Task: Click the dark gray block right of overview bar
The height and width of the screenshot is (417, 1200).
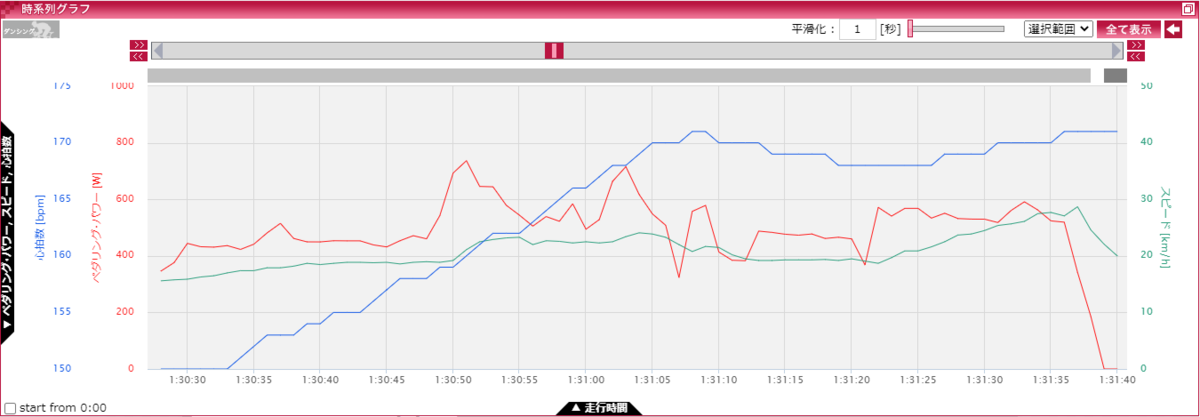Action: pyautogui.click(x=1115, y=75)
